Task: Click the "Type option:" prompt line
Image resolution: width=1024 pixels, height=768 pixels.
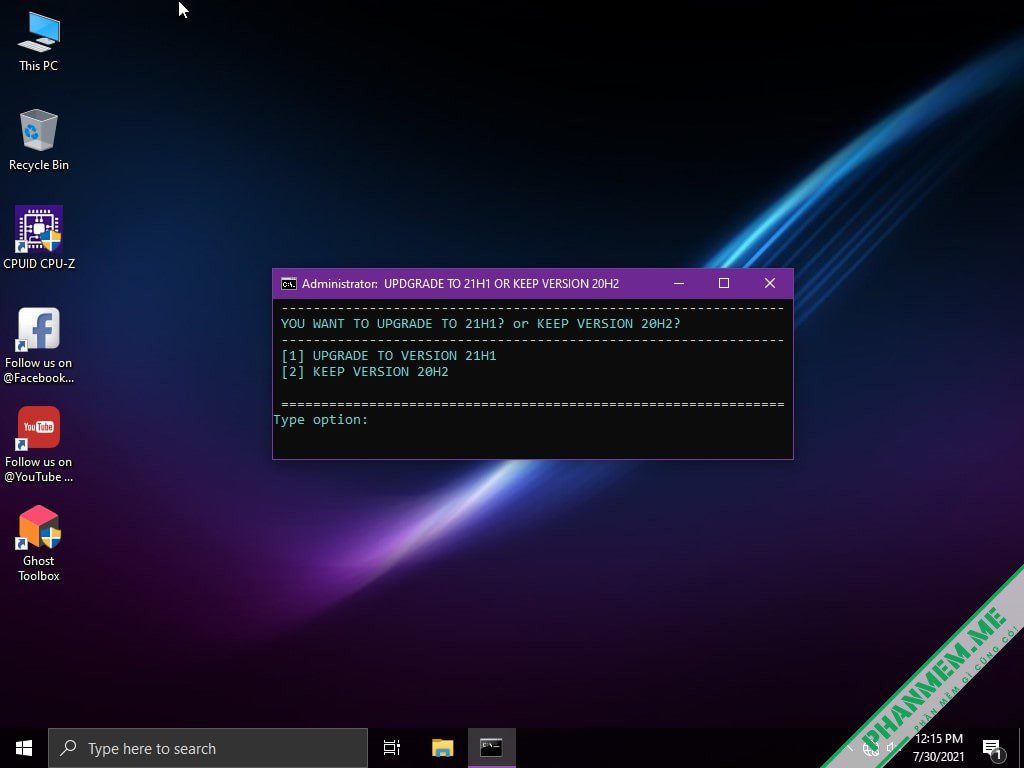Action: click(321, 420)
